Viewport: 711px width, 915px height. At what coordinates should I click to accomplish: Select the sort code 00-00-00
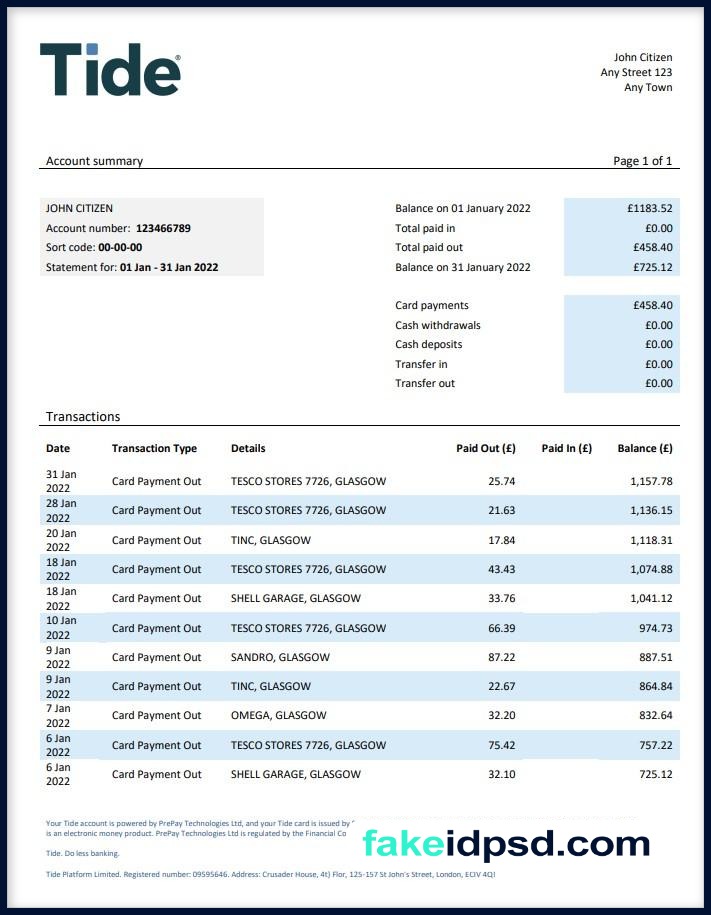click(x=120, y=247)
